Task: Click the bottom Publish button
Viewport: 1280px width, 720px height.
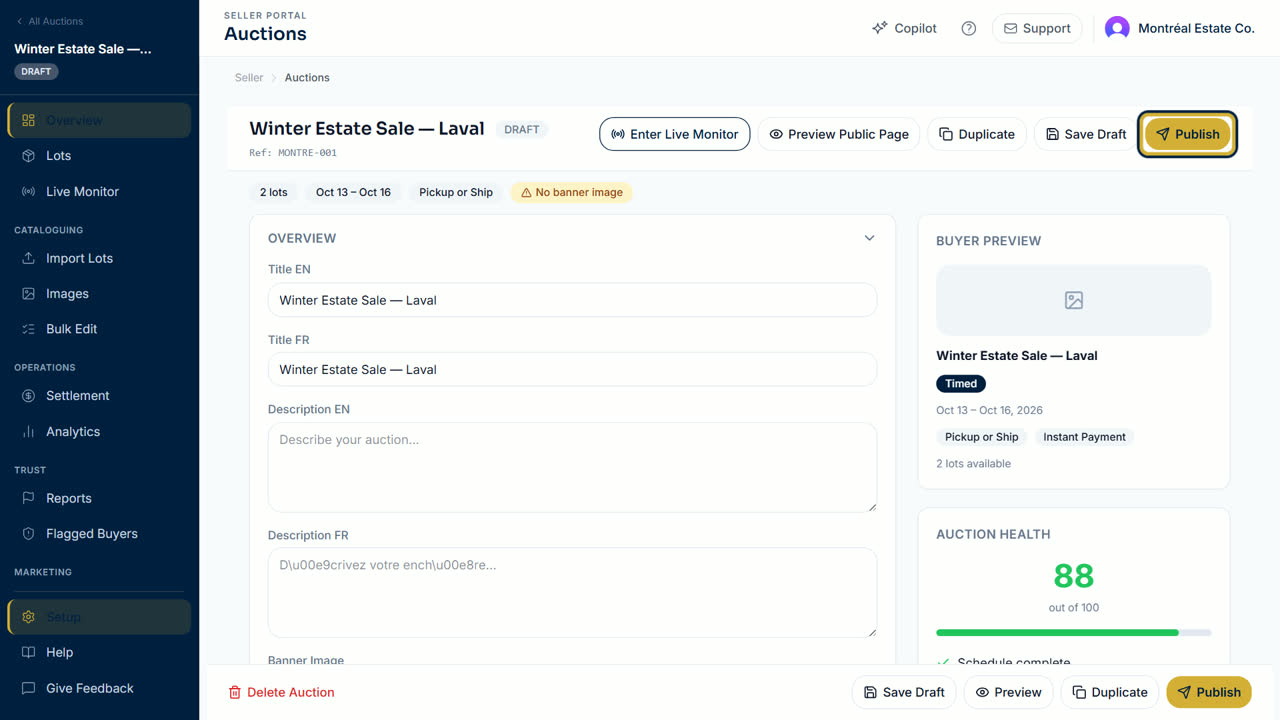Action: tap(1208, 692)
